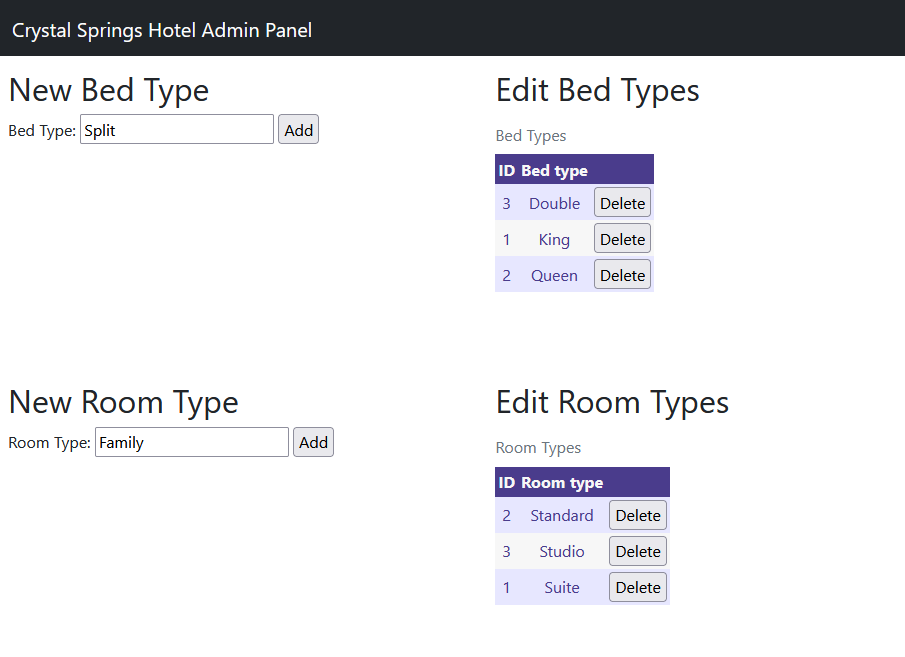Click the ID header in bed table
905x657 pixels.
(506, 170)
